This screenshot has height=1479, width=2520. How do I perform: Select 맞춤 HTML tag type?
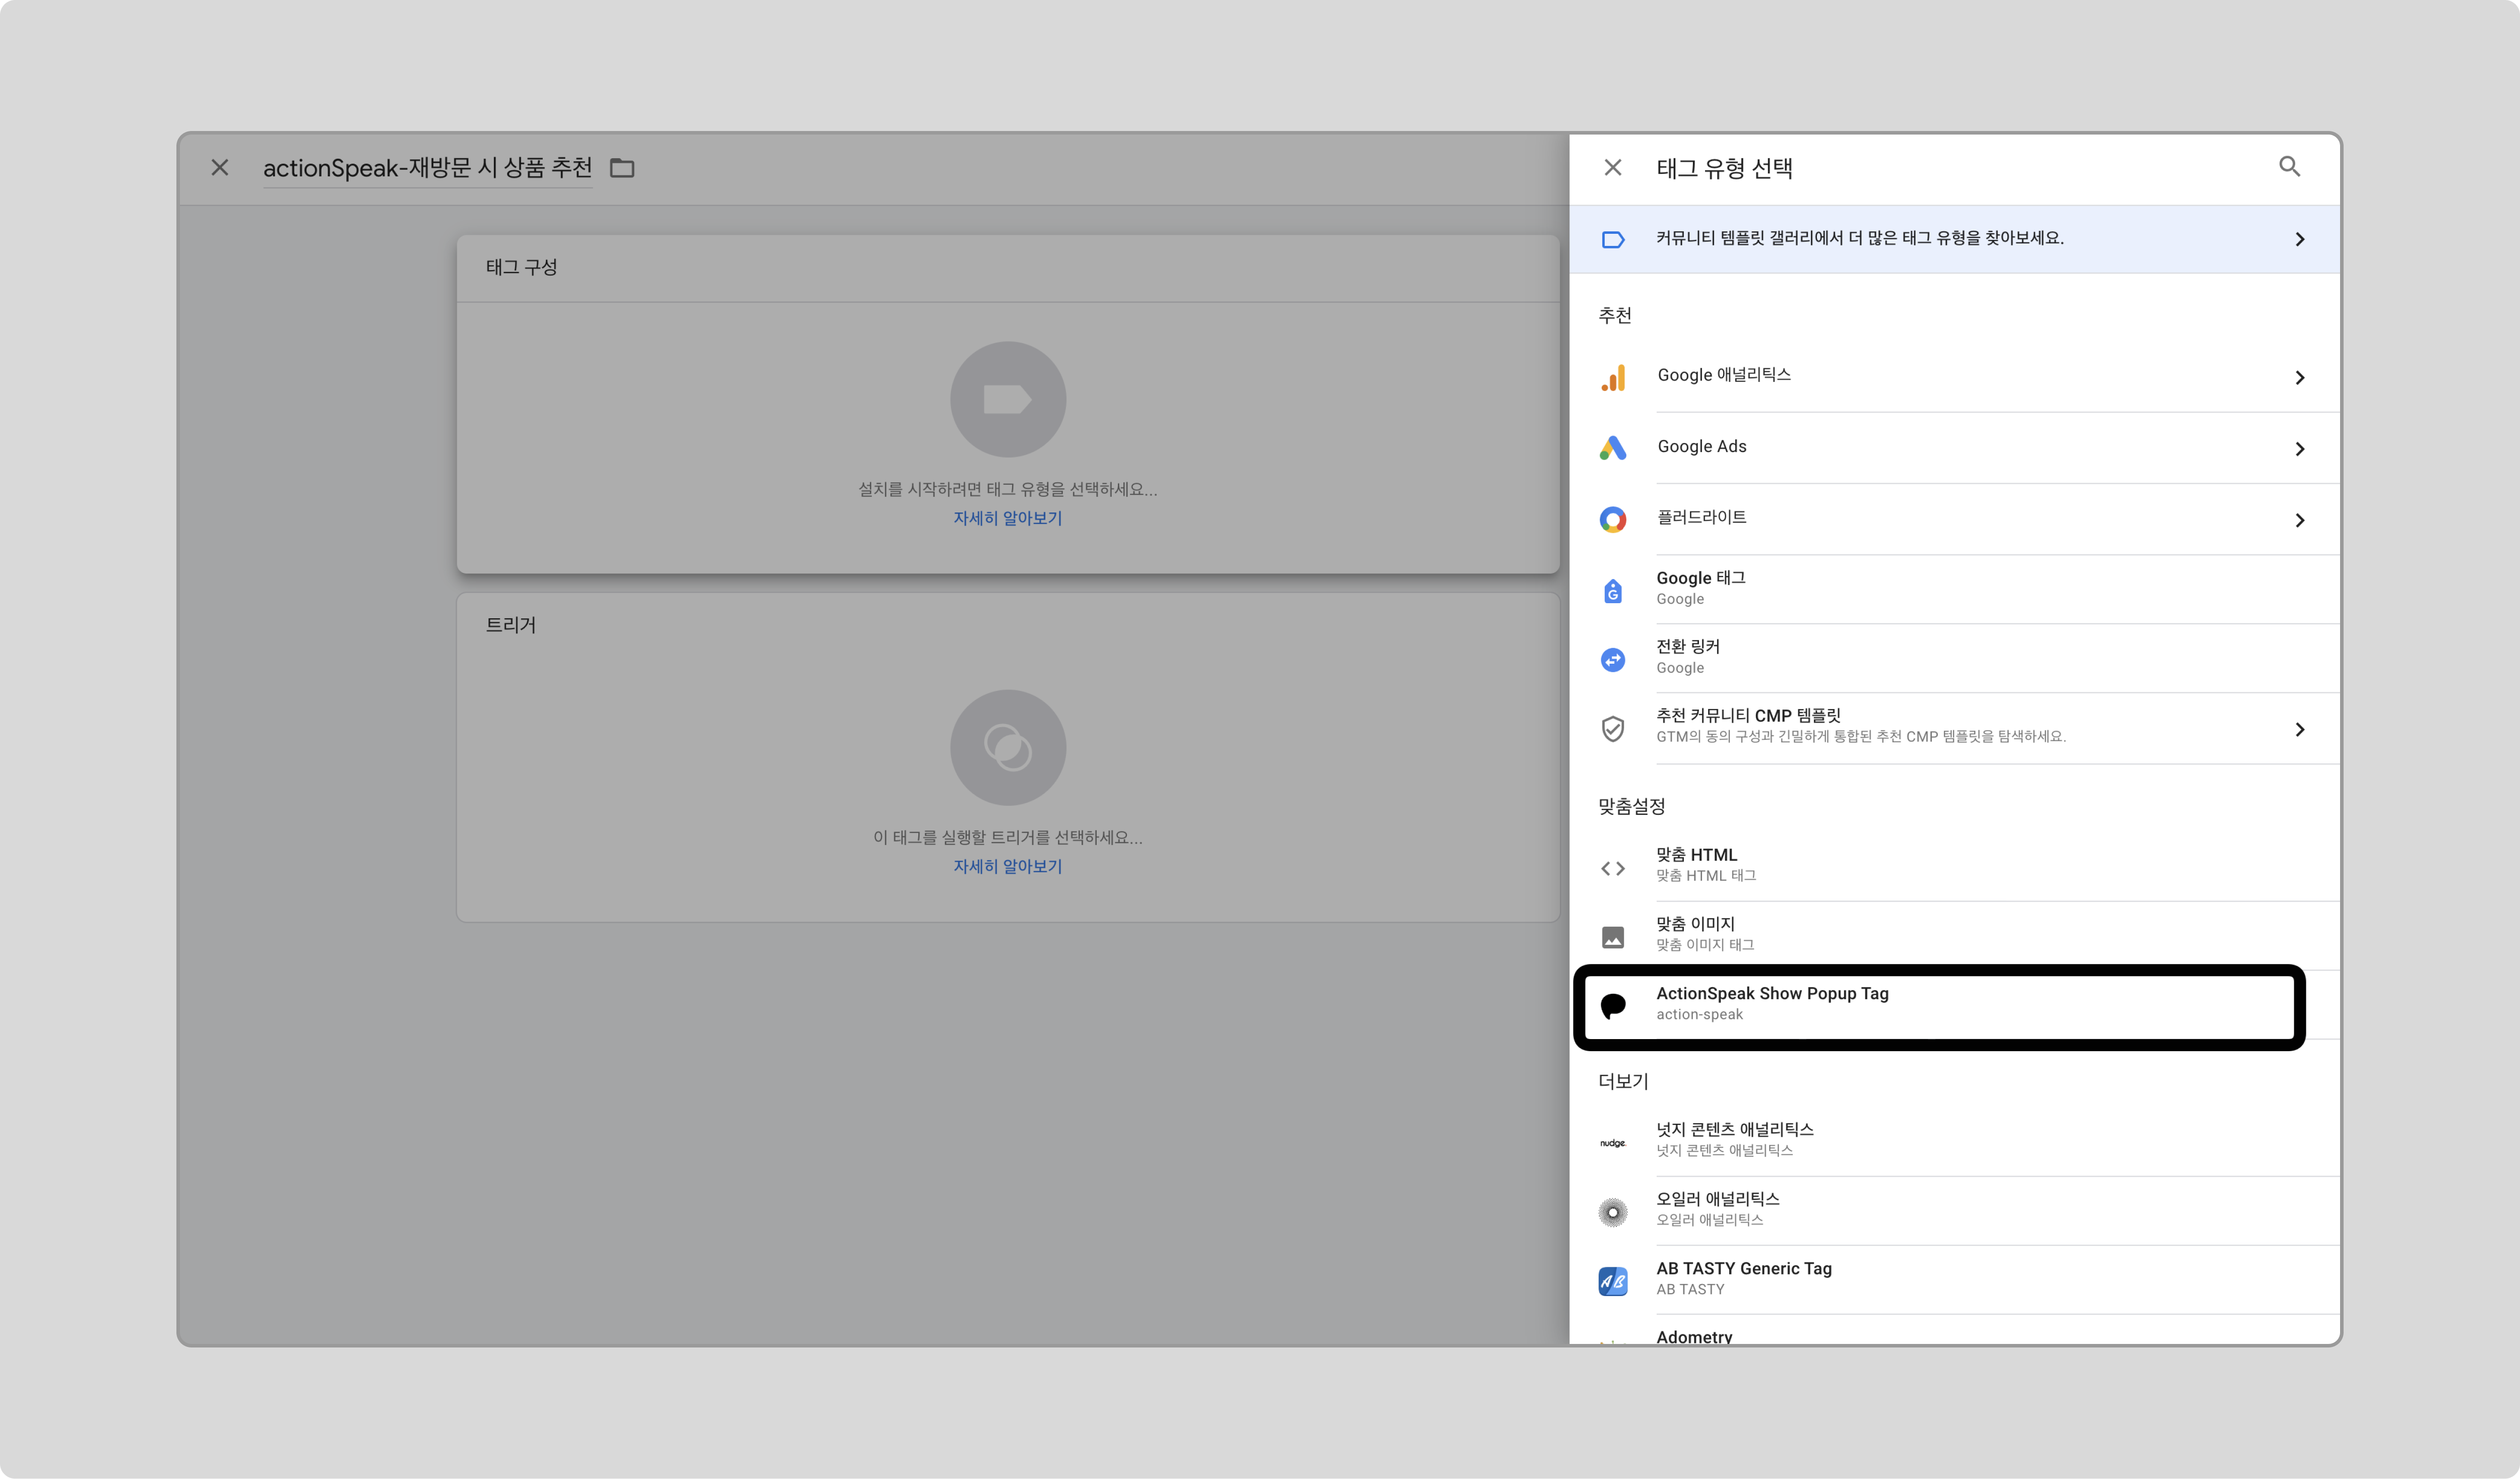click(x=1954, y=866)
